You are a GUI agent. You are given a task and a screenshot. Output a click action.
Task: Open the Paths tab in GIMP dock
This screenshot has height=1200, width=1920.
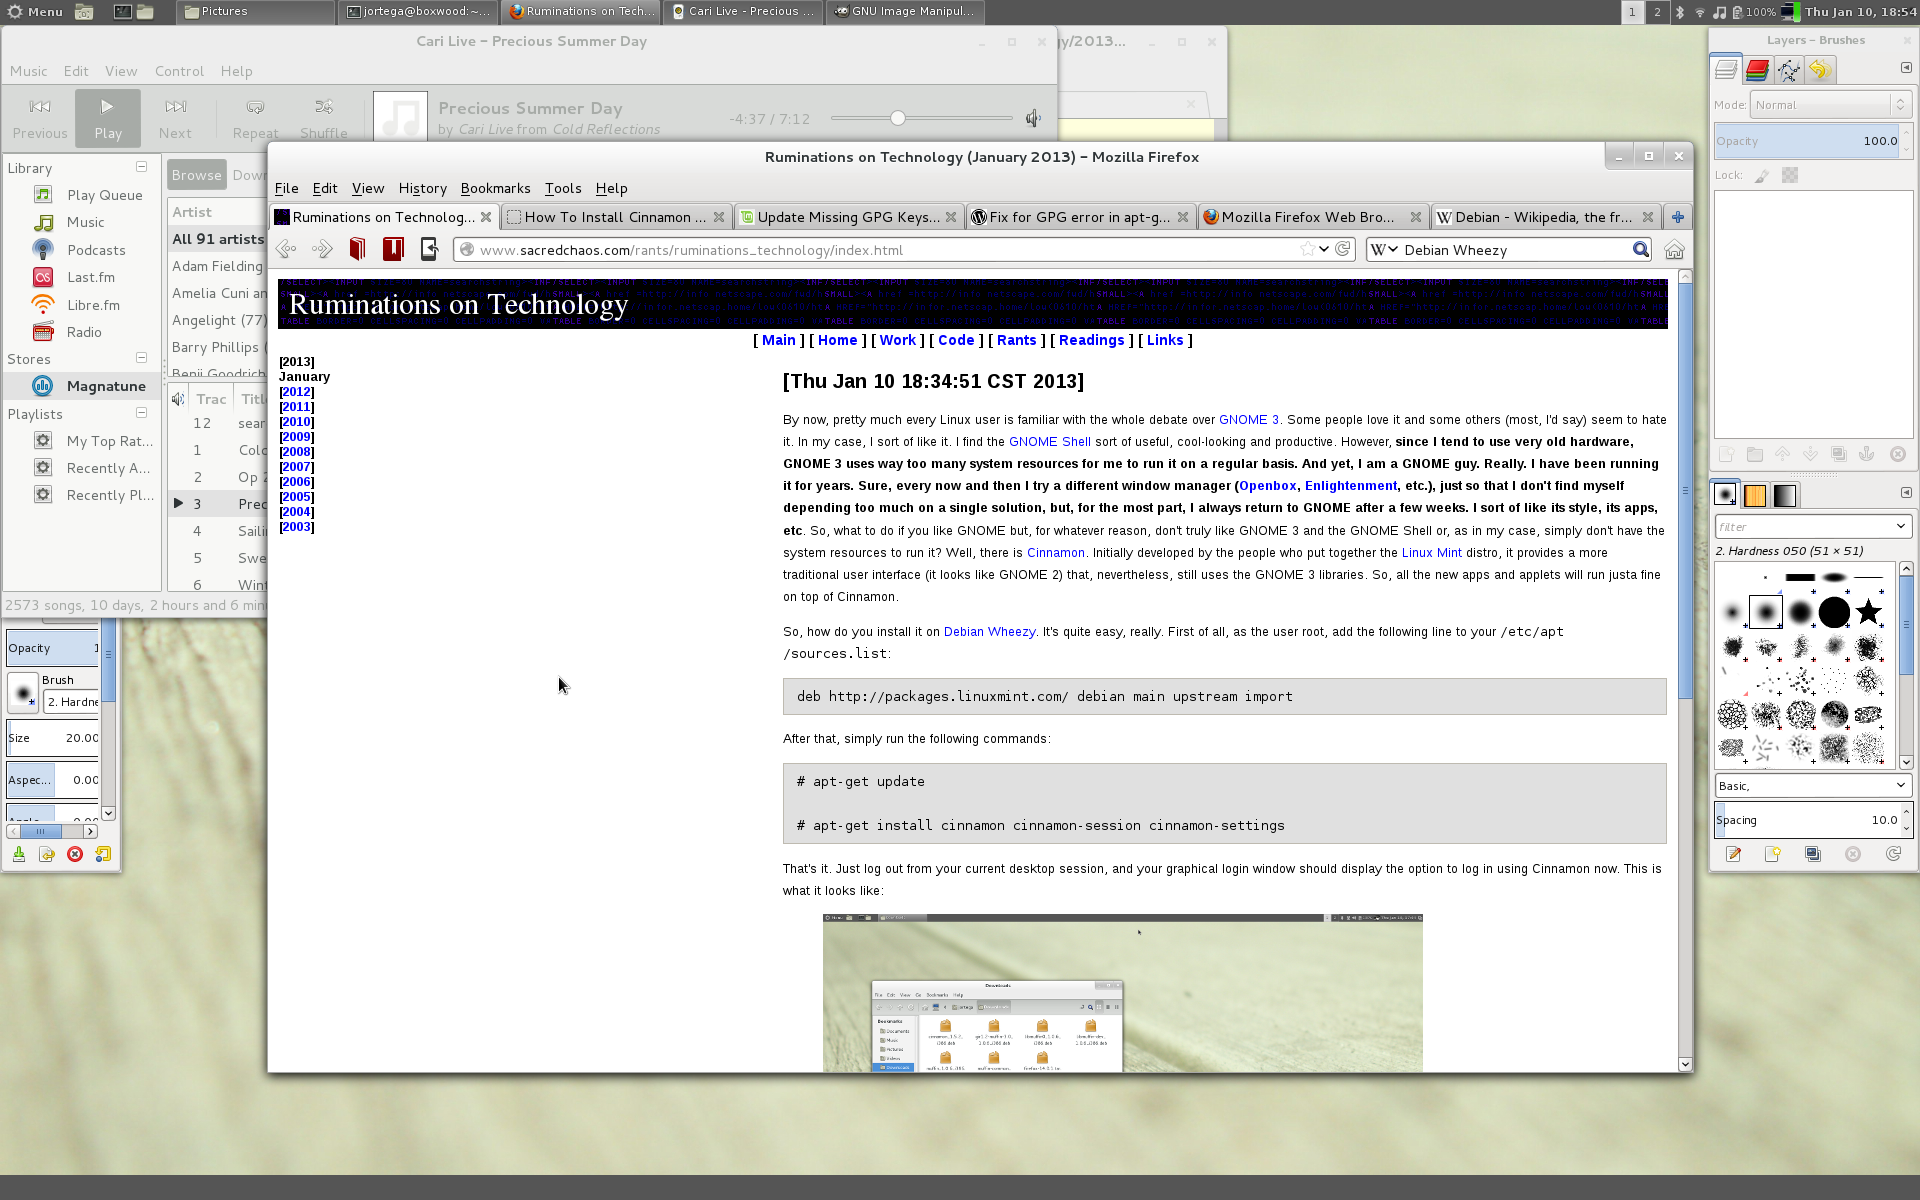tap(1788, 69)
